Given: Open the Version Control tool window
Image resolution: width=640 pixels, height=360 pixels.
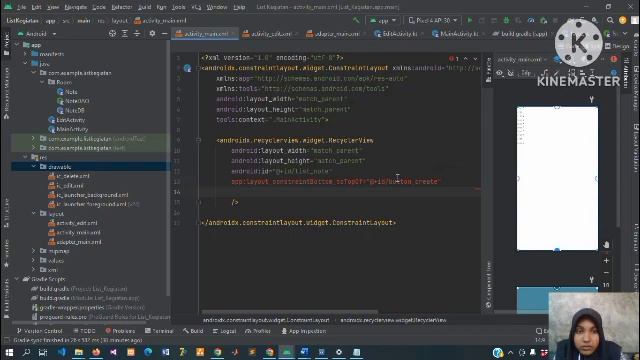Looking at the screenshot, I should (x=39, y=331).
